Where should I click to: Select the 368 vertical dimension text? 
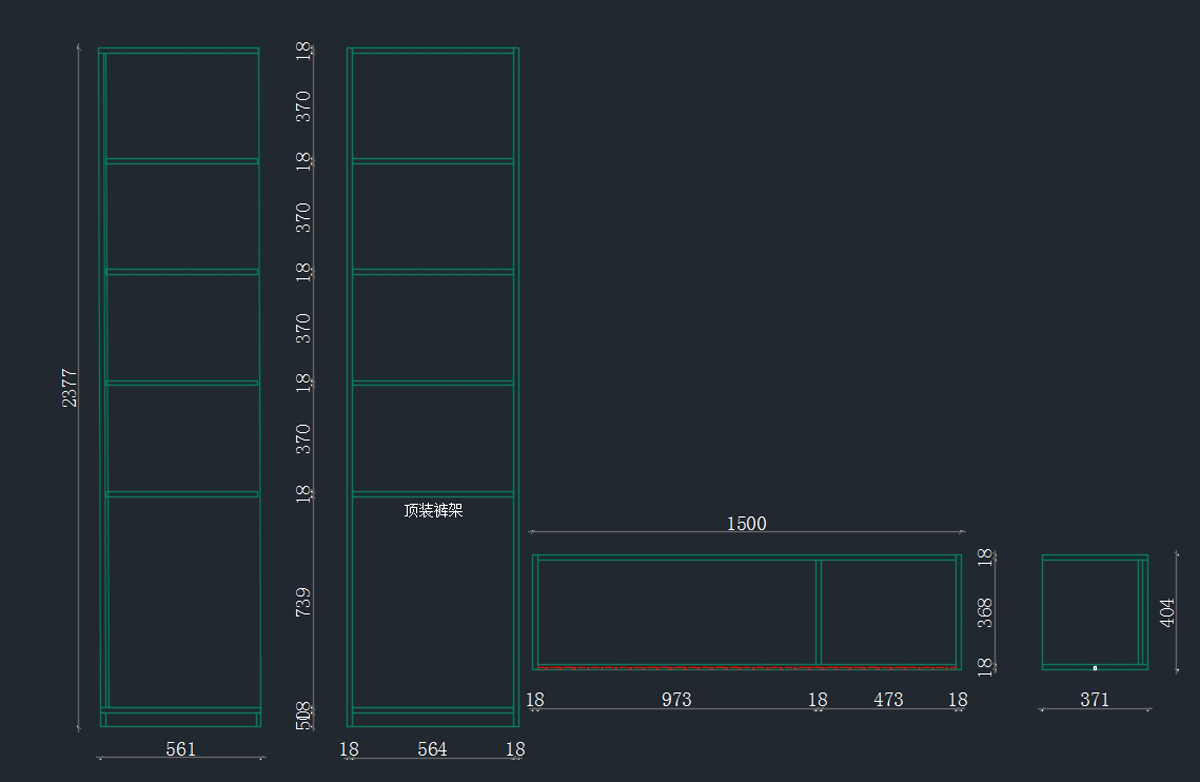tap(985, 613)
